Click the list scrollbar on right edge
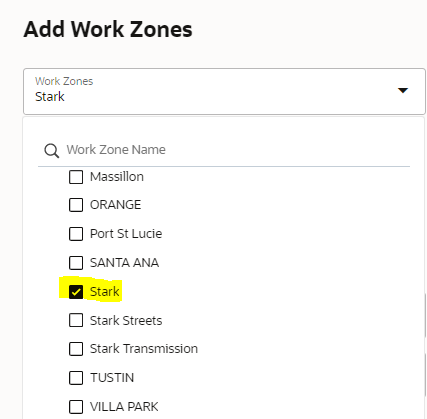Screen dimensions: 427x419 (425, 315)
